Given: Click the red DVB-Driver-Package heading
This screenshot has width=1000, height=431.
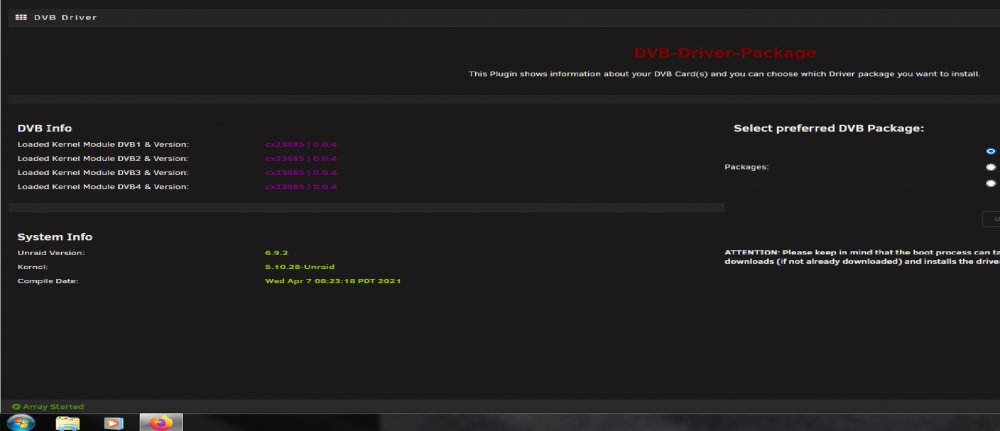Looking at the screenshot, I should 724,53.
